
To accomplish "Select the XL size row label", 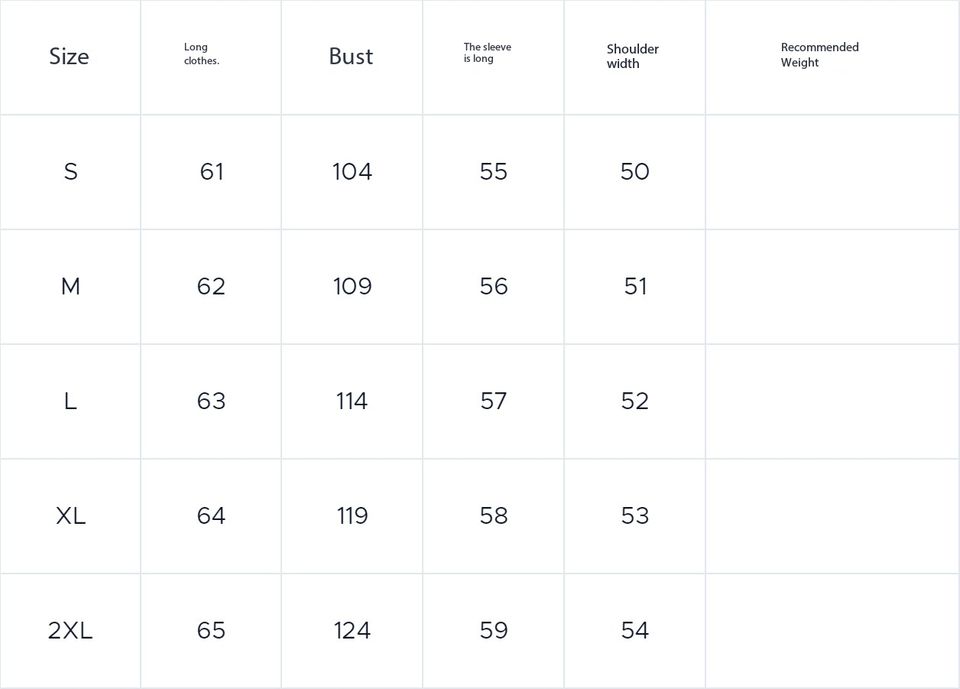I will click(x=70, y=516).
